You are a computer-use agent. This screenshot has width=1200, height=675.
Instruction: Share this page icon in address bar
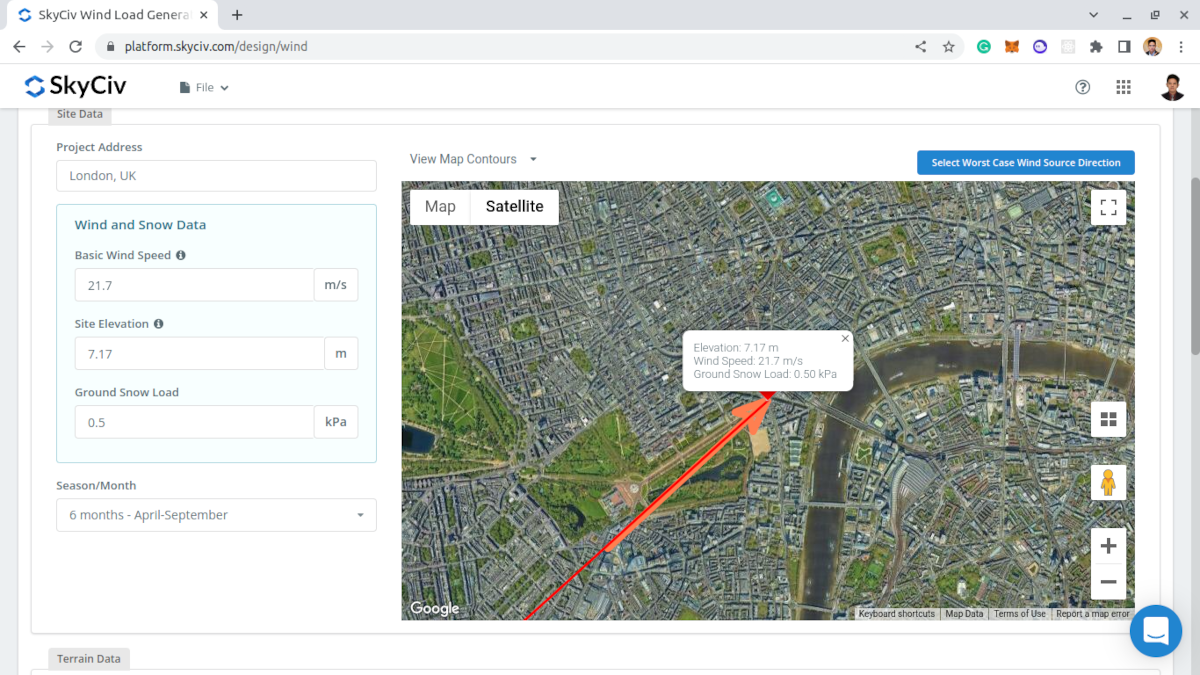[921, 46]
